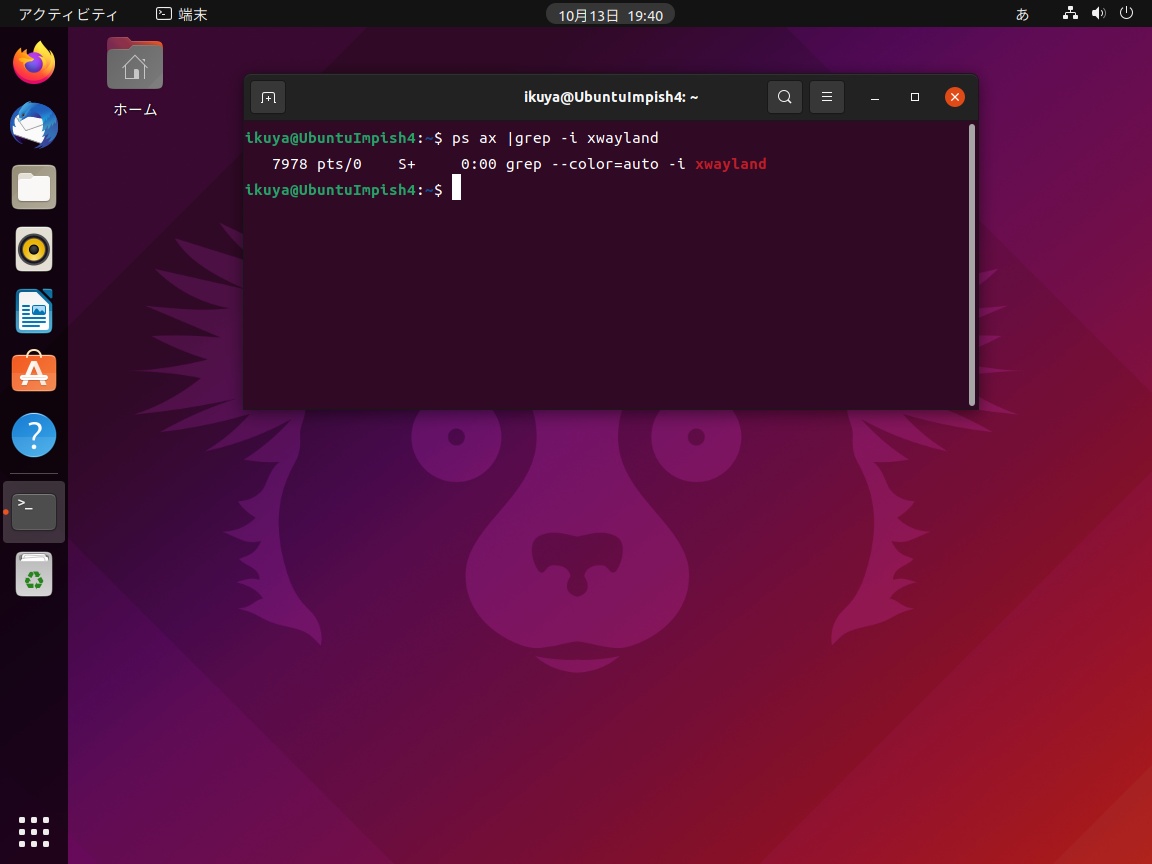Show all applications grid

click(x=34, y=832)
